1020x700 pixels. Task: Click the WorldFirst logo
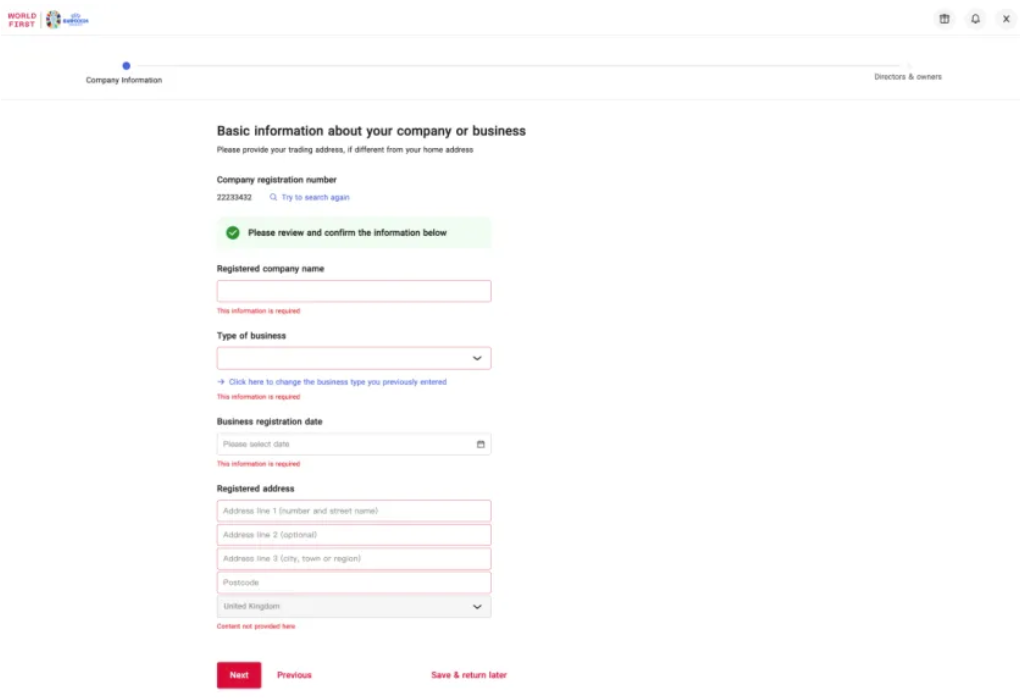click(x=22, y=19)
